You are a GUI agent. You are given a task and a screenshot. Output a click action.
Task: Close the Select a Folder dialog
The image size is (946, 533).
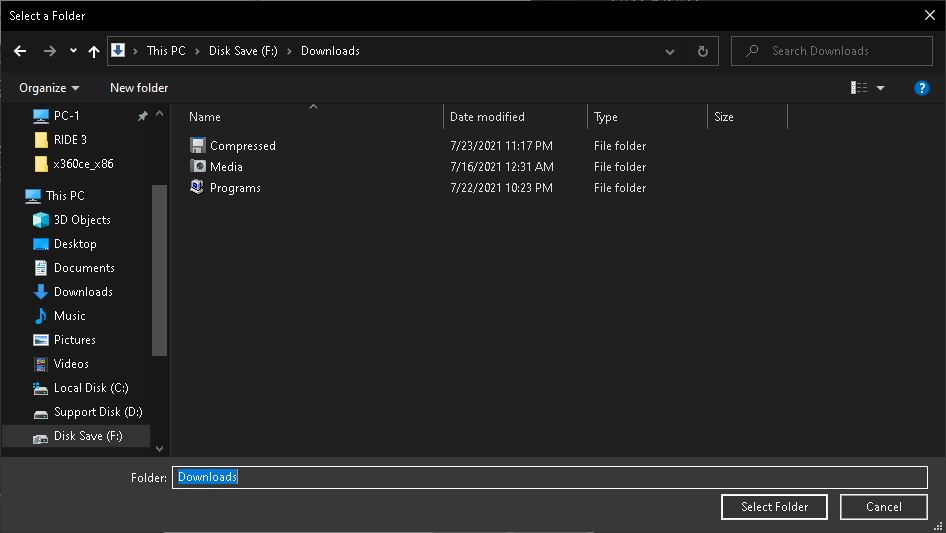click(x=930, y=15)
